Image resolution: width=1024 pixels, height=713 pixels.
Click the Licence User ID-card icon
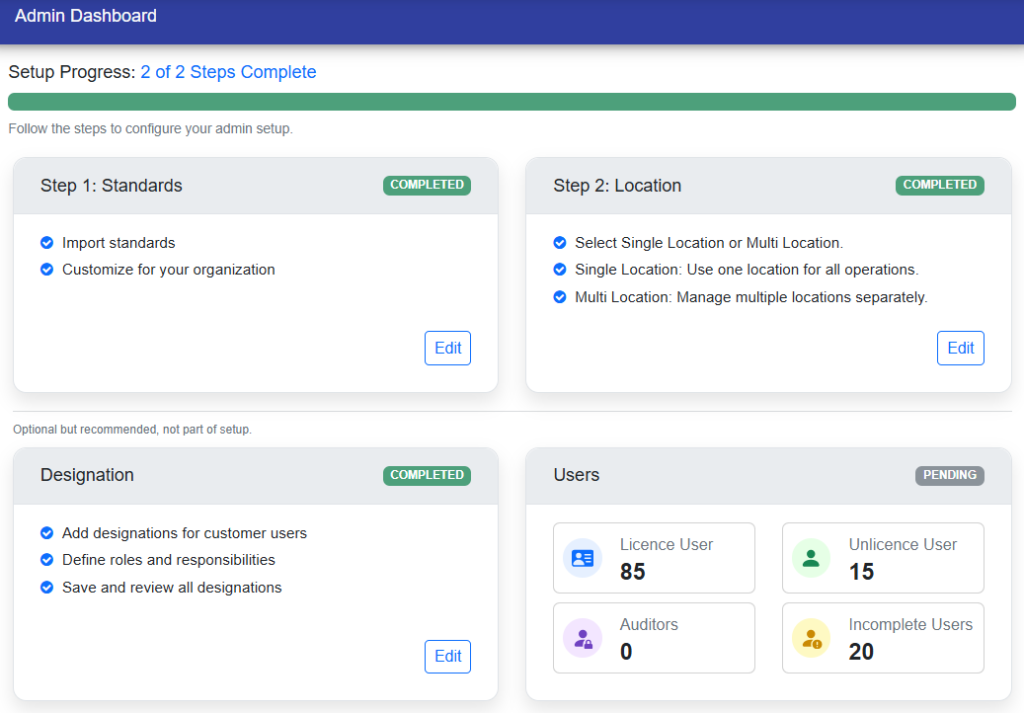pos(582,558)
